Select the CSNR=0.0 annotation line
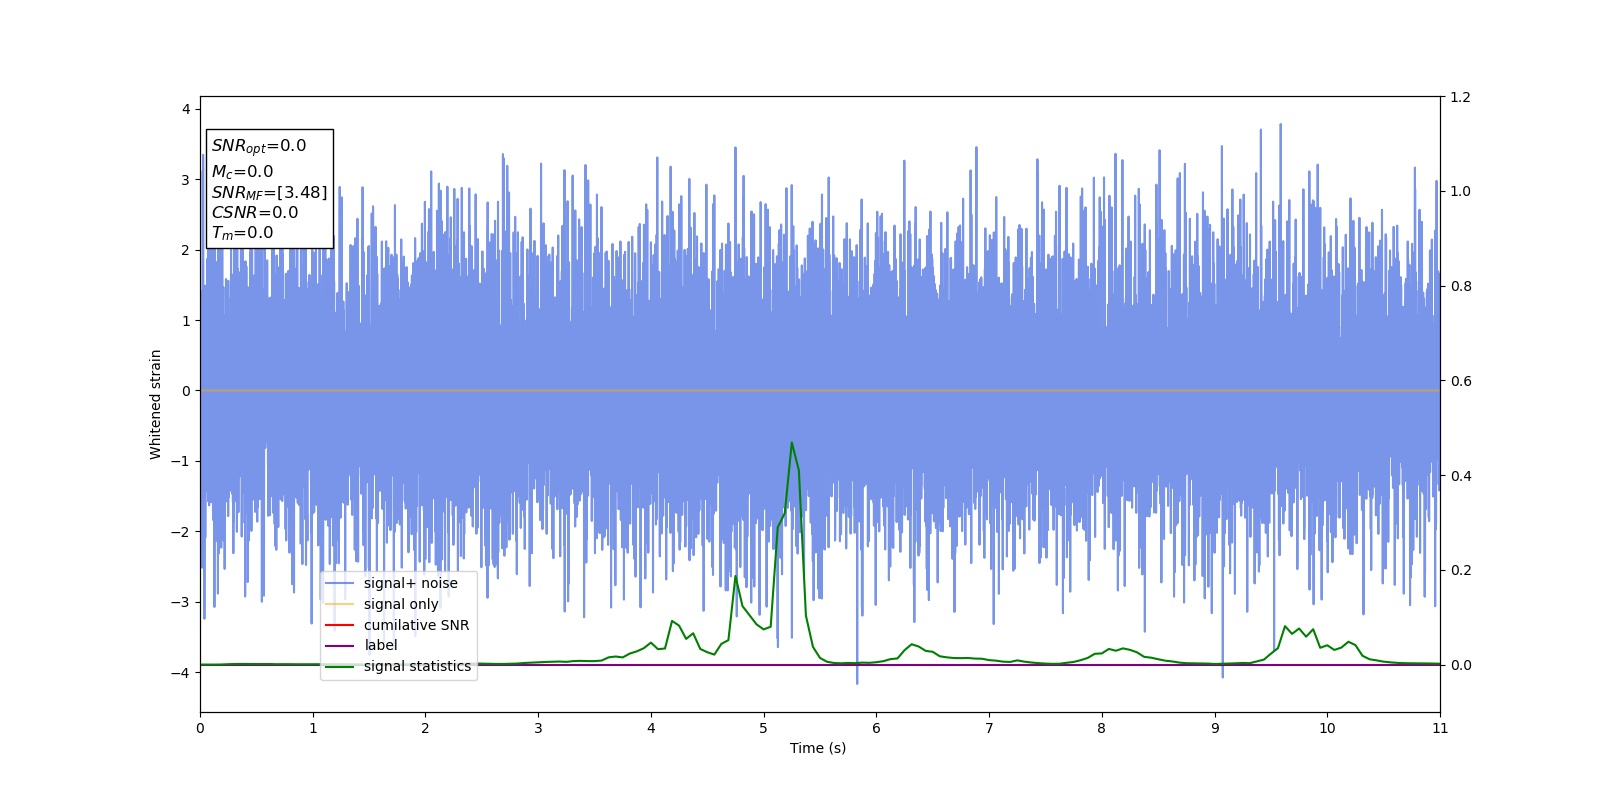This screenshot has height=800, width=1600. 255,212
